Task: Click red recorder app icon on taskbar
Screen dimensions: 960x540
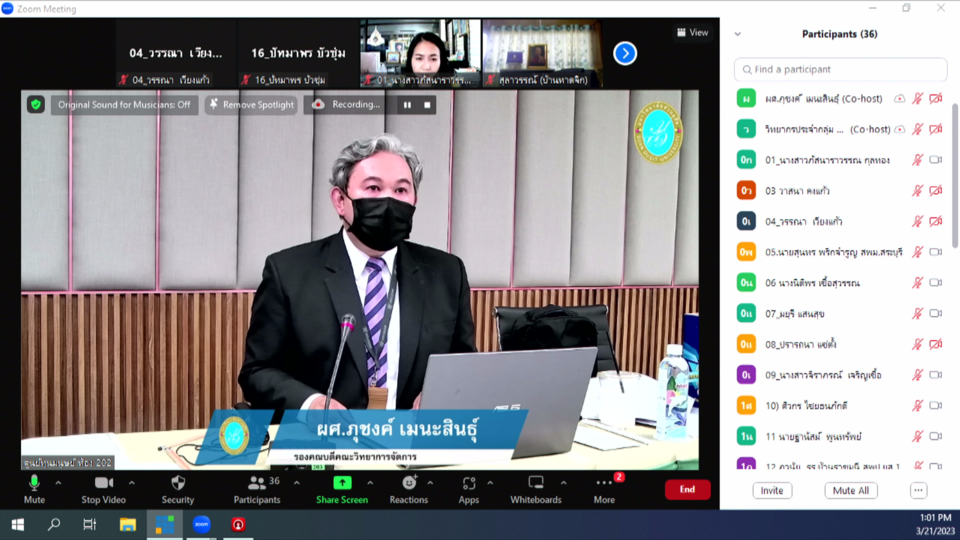Action: [238, 525]
